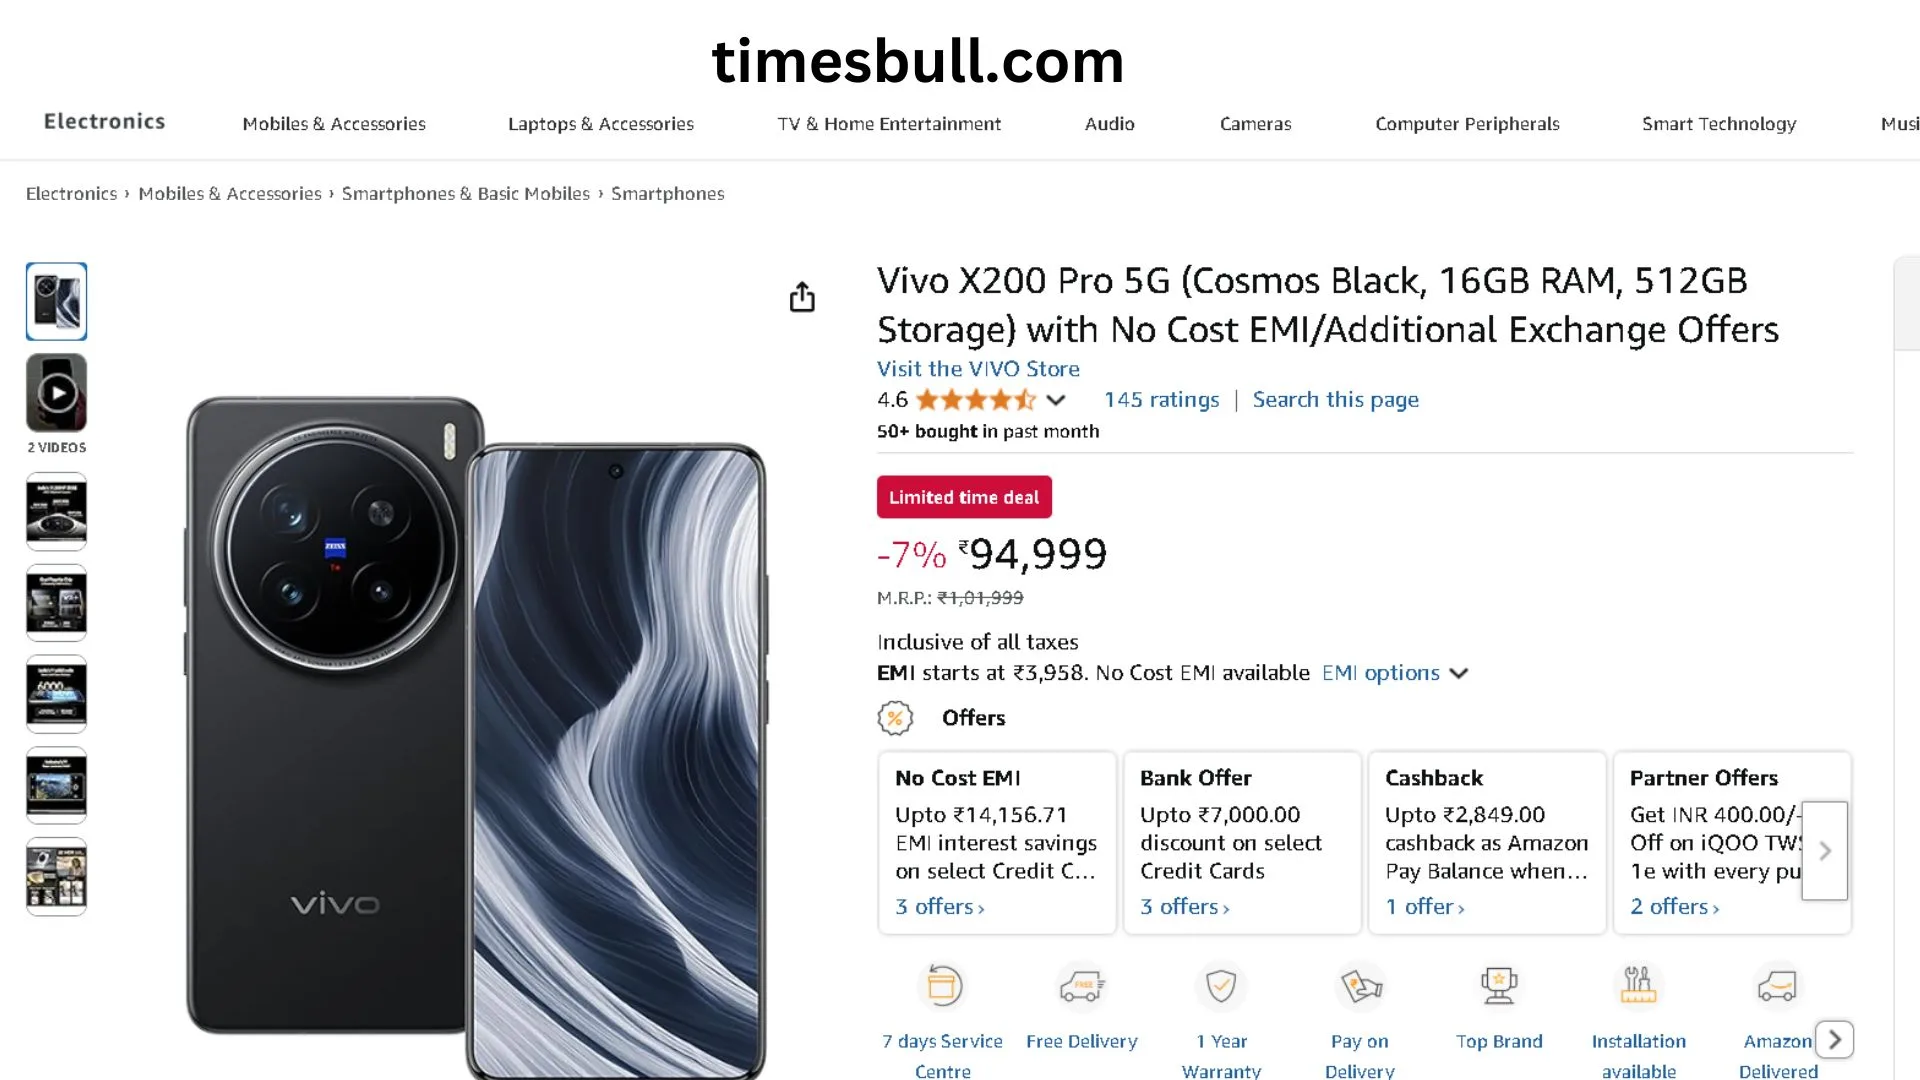Click the Installation available icon
Screen dimensions: 1920x1080
click(1638, 987)
